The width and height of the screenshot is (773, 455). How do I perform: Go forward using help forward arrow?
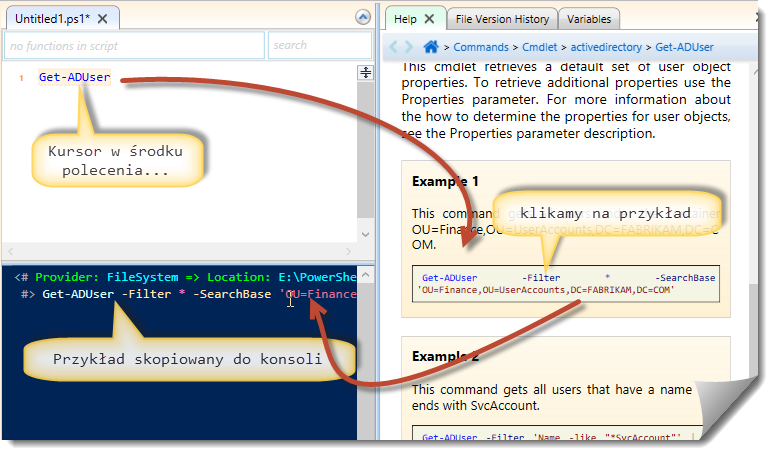pos(409,47)
